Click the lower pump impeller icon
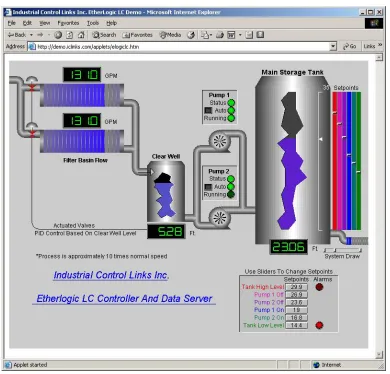 point(220,218)
